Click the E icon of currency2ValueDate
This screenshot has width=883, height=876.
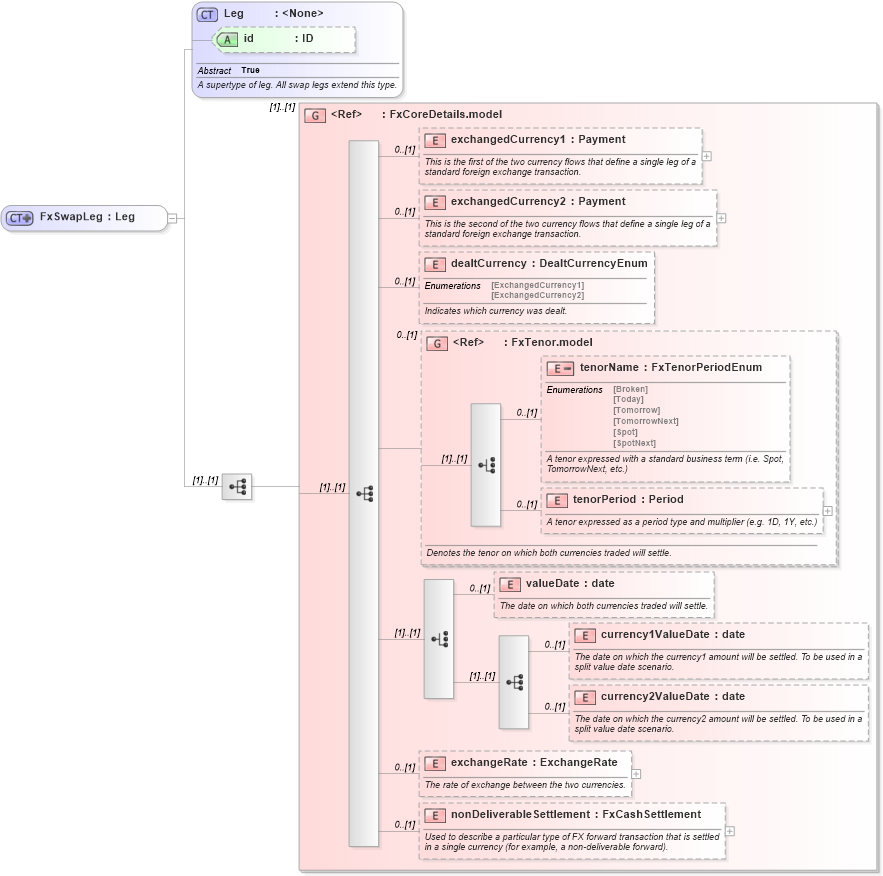click(585, 698)
